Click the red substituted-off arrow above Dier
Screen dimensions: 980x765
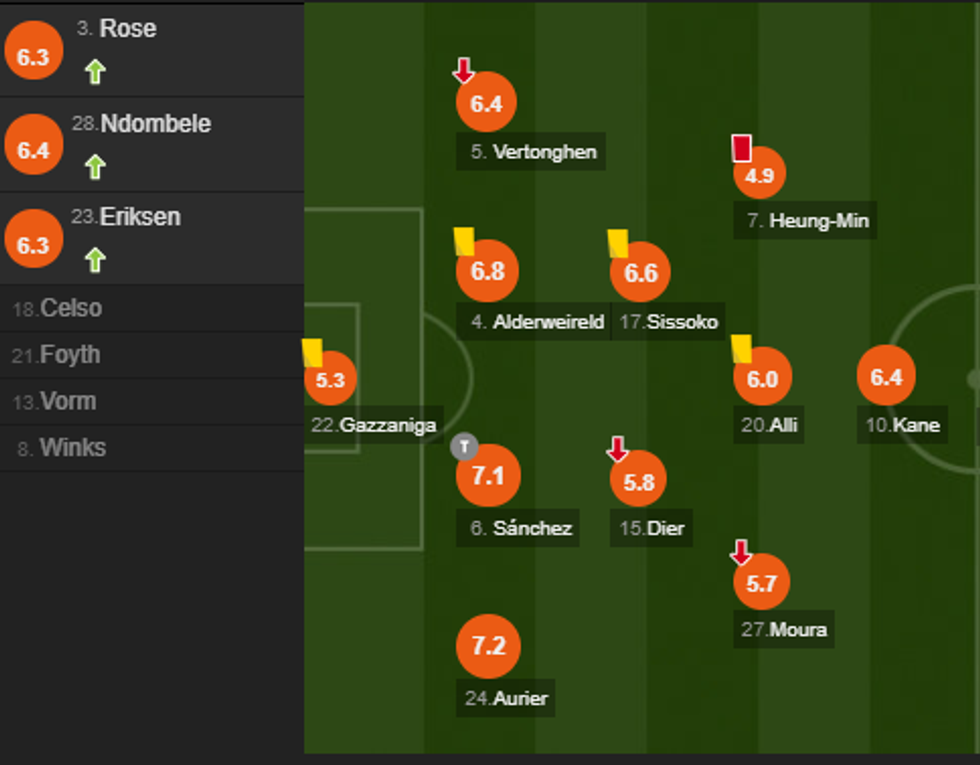(618, 449)
